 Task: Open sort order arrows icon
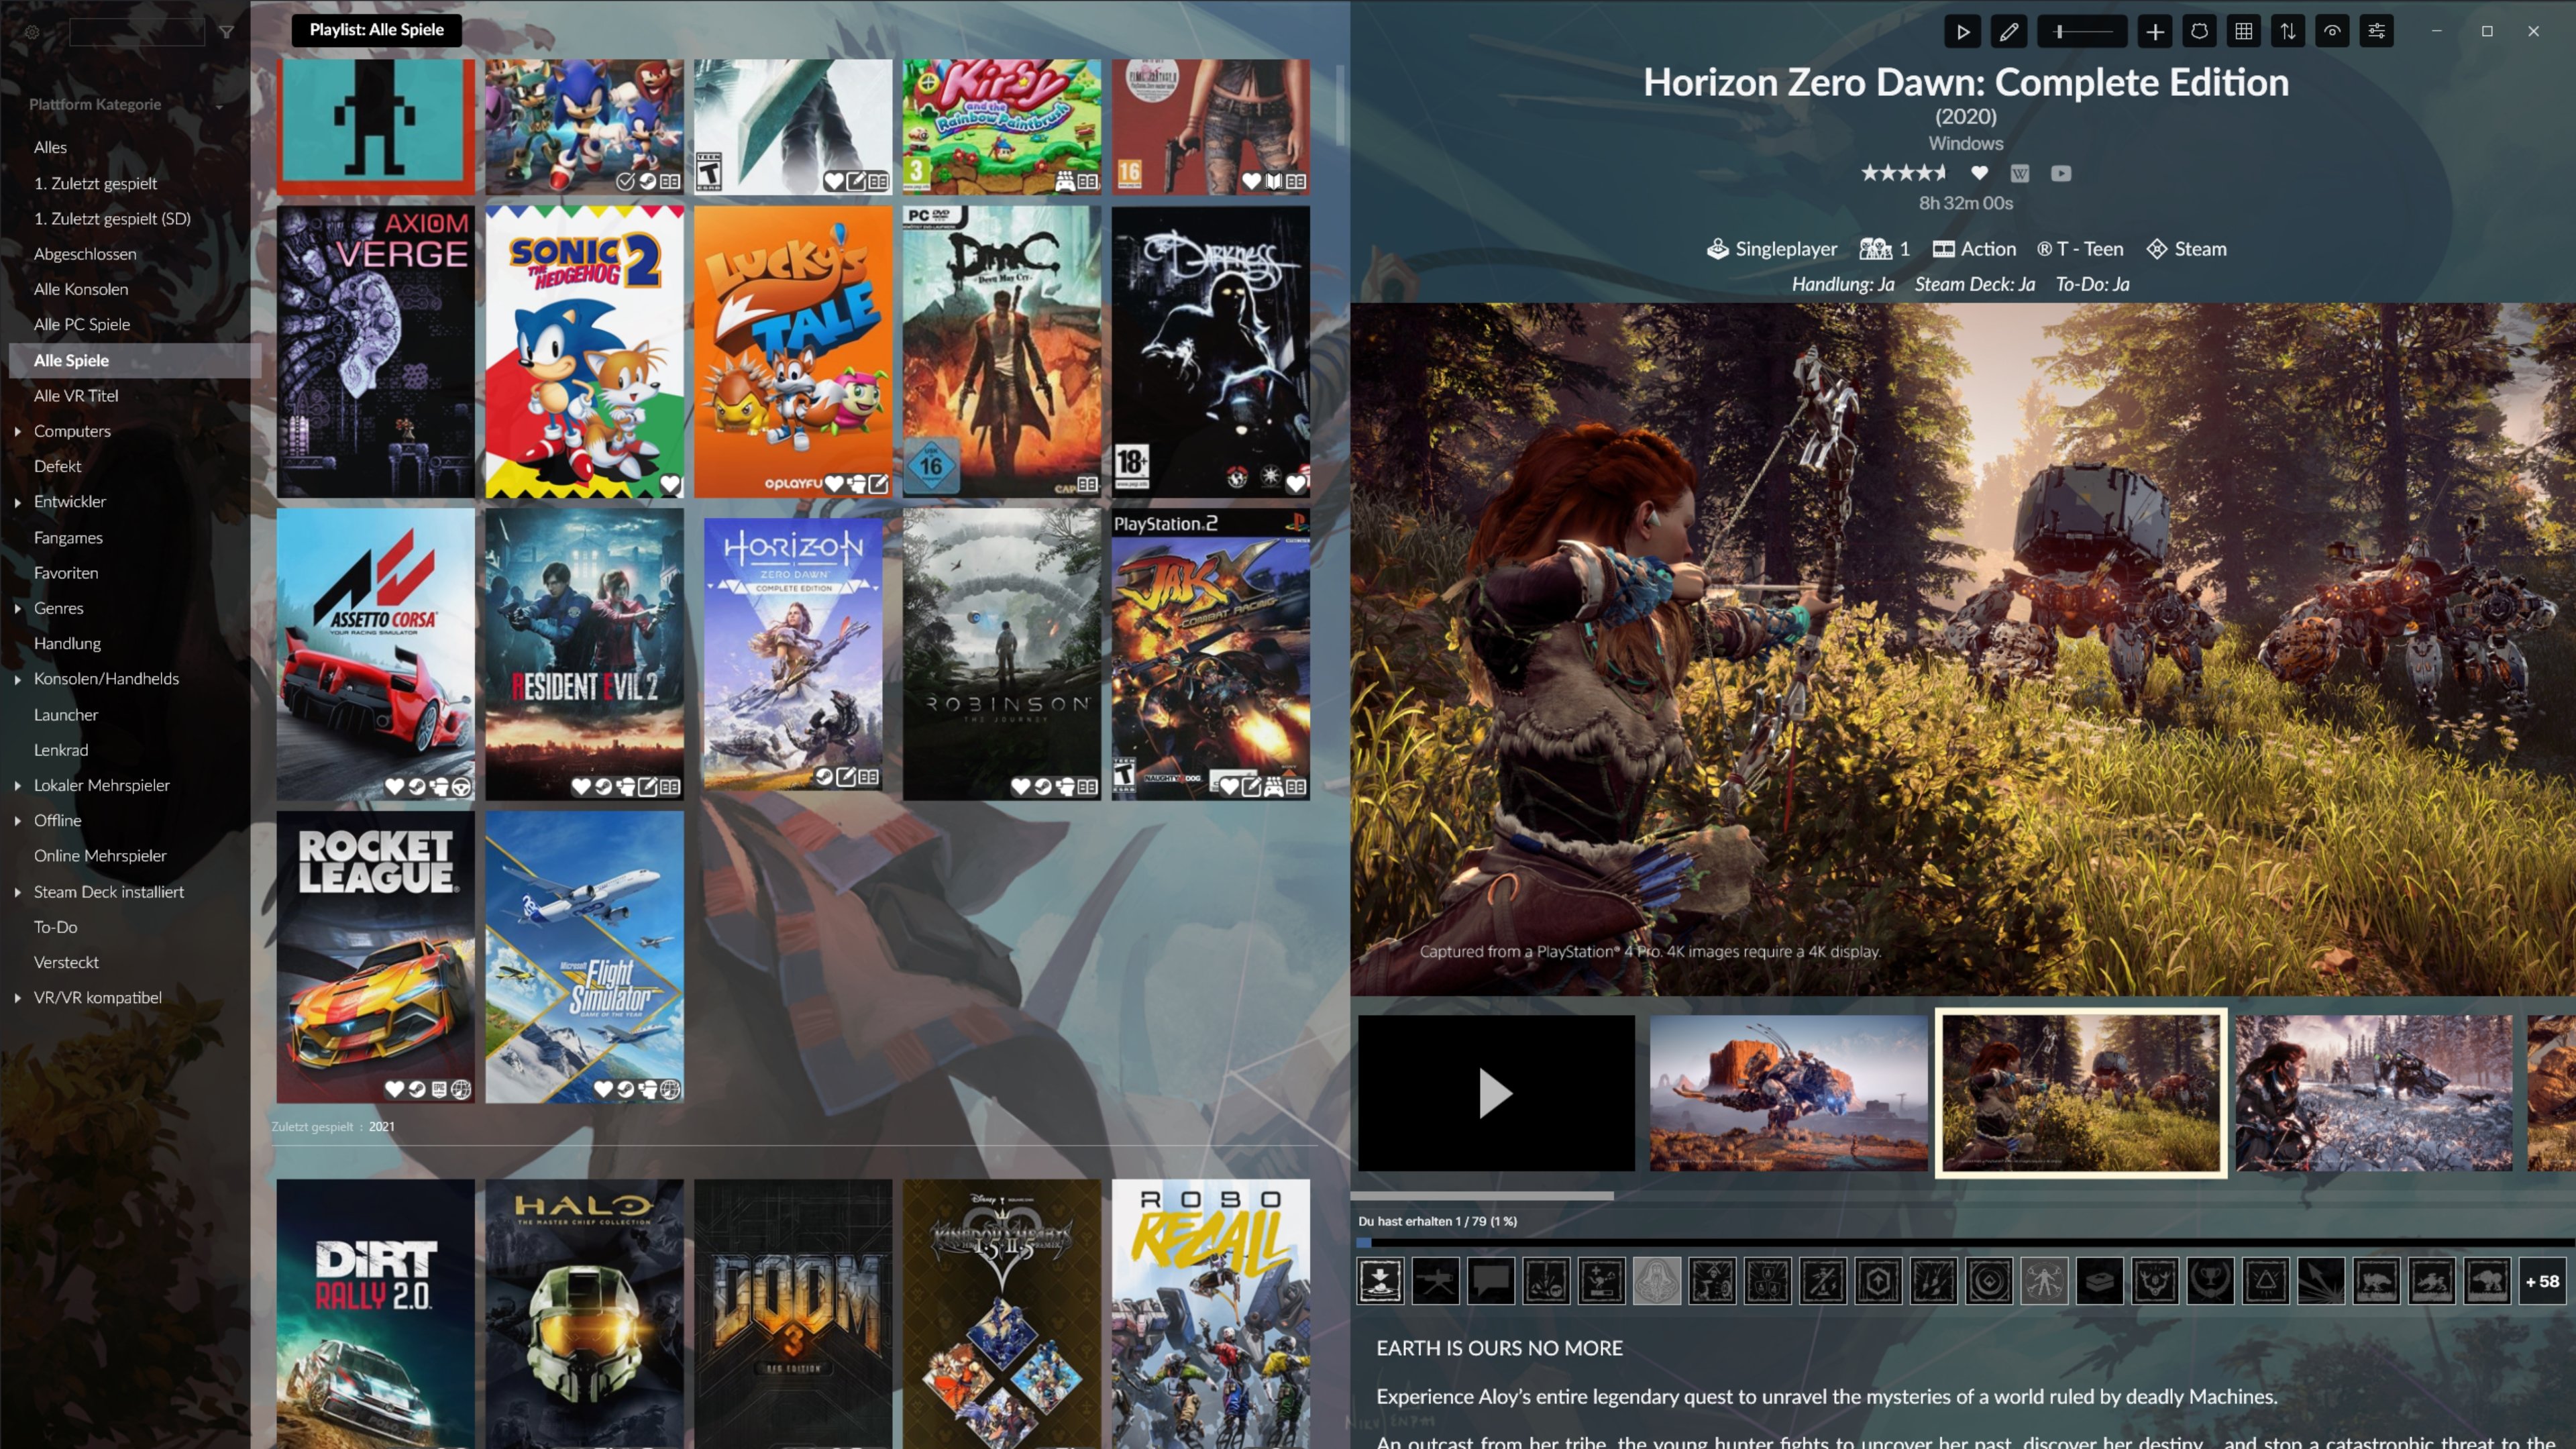click(x=2288, y=32)
